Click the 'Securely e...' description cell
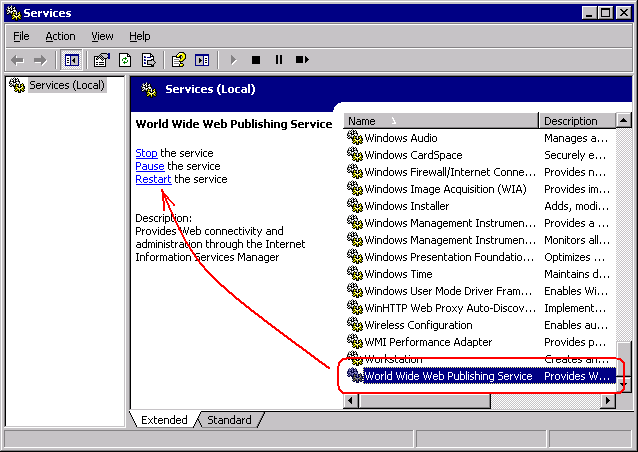Image resolution: width=638 pixels, height=452 pixels. click(x=575, y=155)
